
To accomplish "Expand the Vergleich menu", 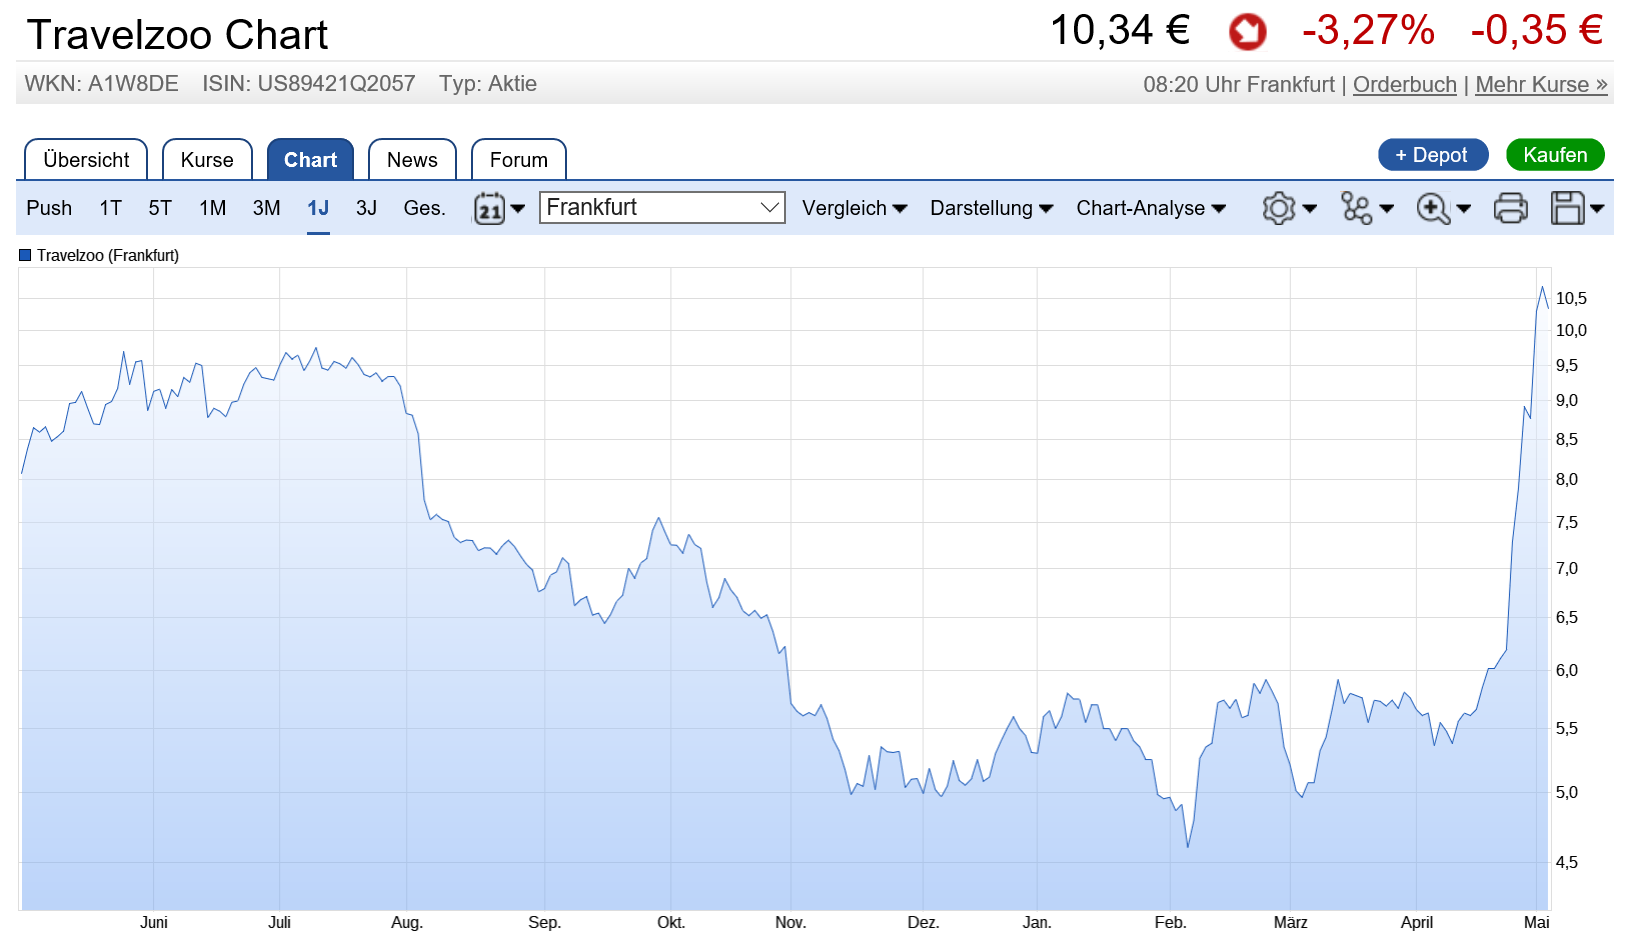I will tap(854, 208).
